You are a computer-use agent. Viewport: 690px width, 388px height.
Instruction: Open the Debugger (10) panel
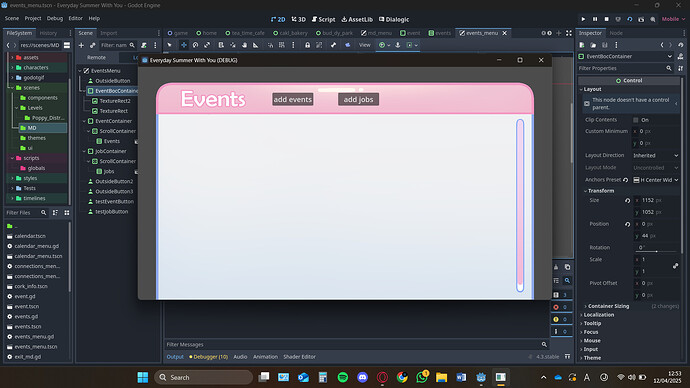pos(209,357)
